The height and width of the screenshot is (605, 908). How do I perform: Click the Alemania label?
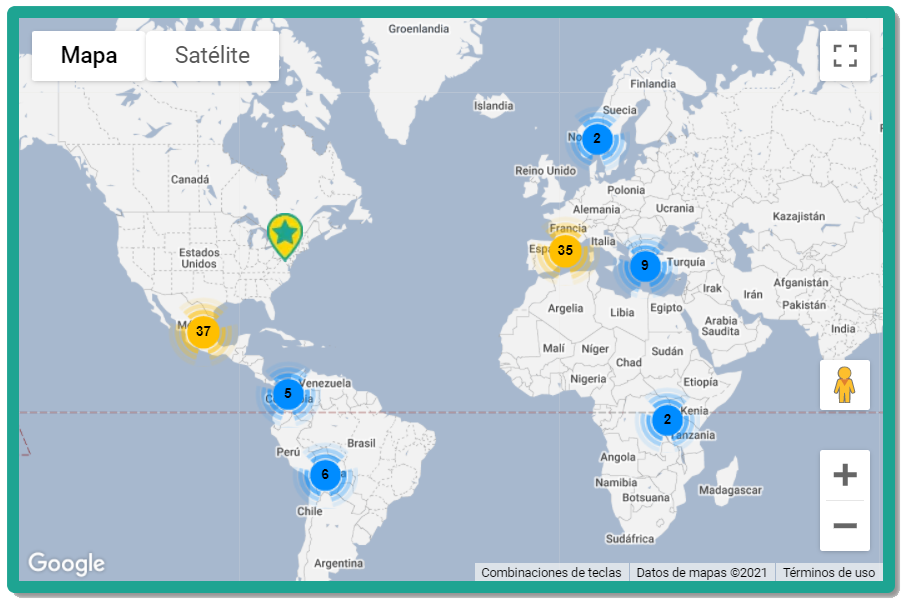tap(596, 210)
